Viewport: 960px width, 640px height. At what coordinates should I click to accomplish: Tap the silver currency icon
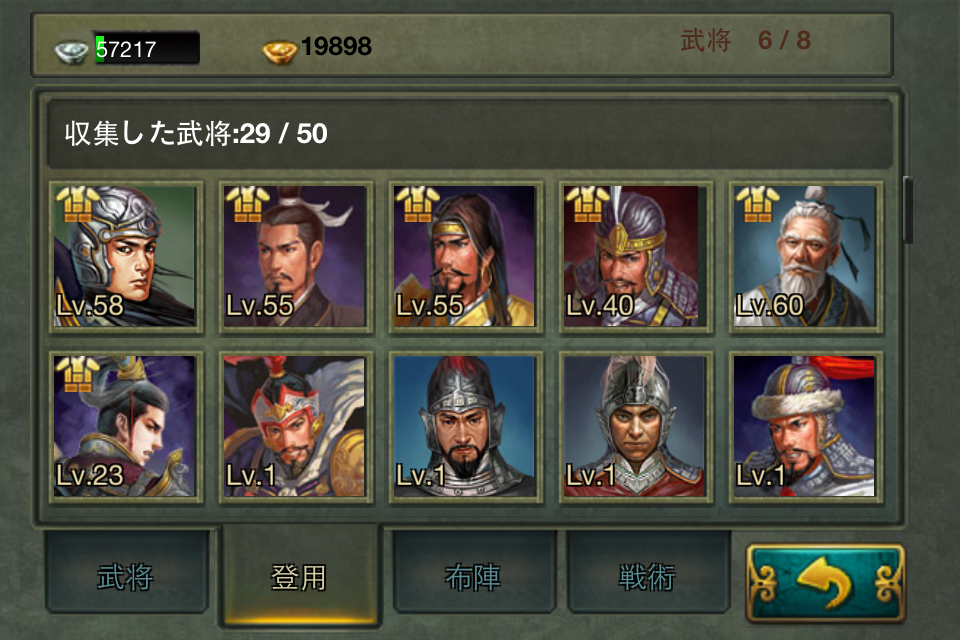71,52
